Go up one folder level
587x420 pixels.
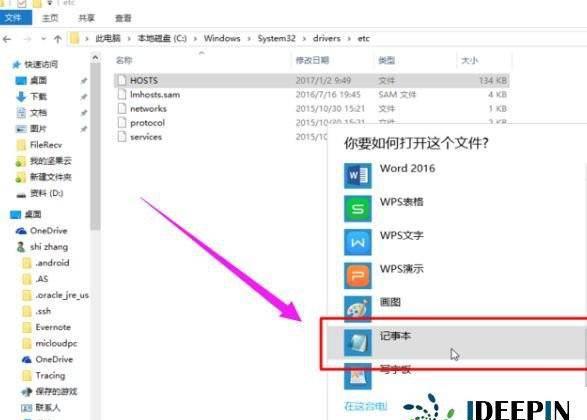[x=58, y=39]
